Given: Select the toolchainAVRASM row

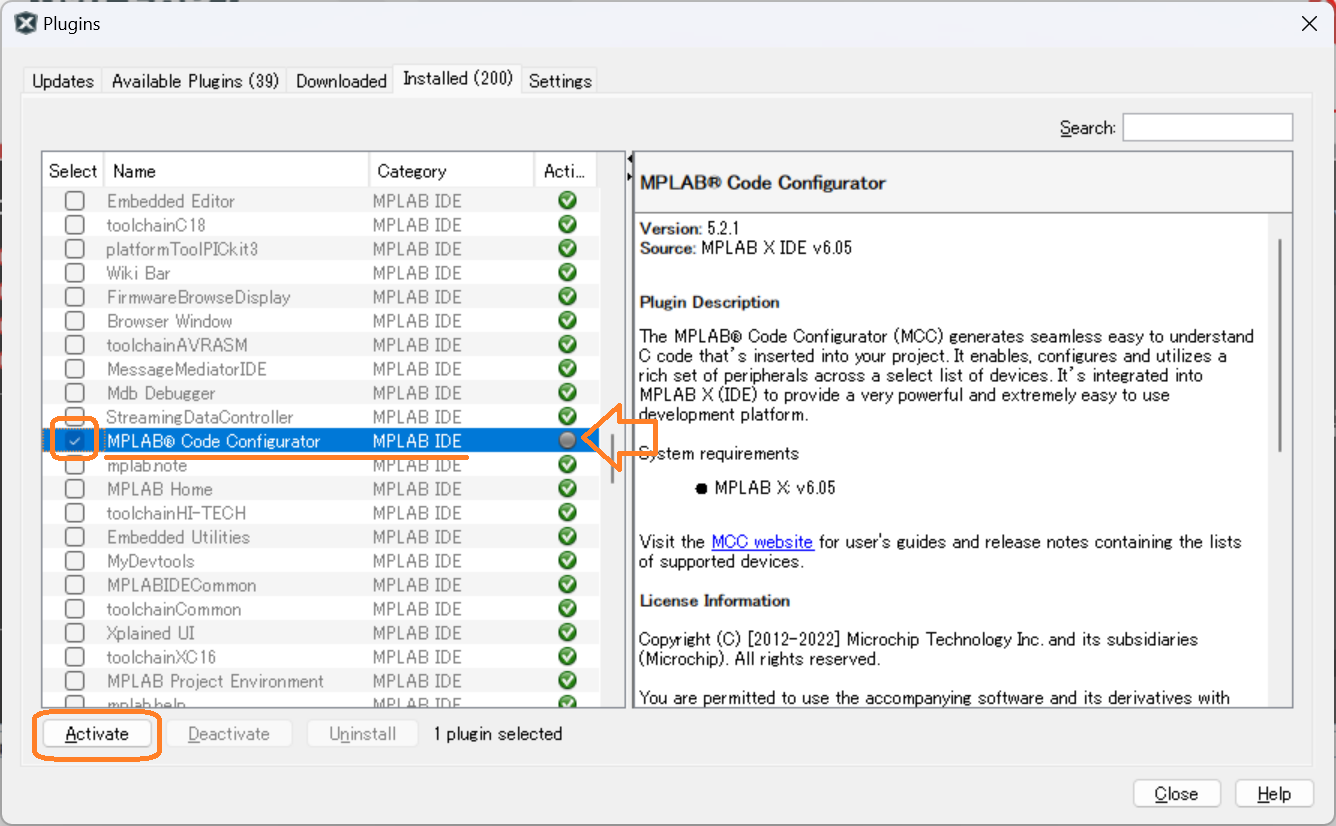Looking at the screenshot, I should (x=320, y=345).
